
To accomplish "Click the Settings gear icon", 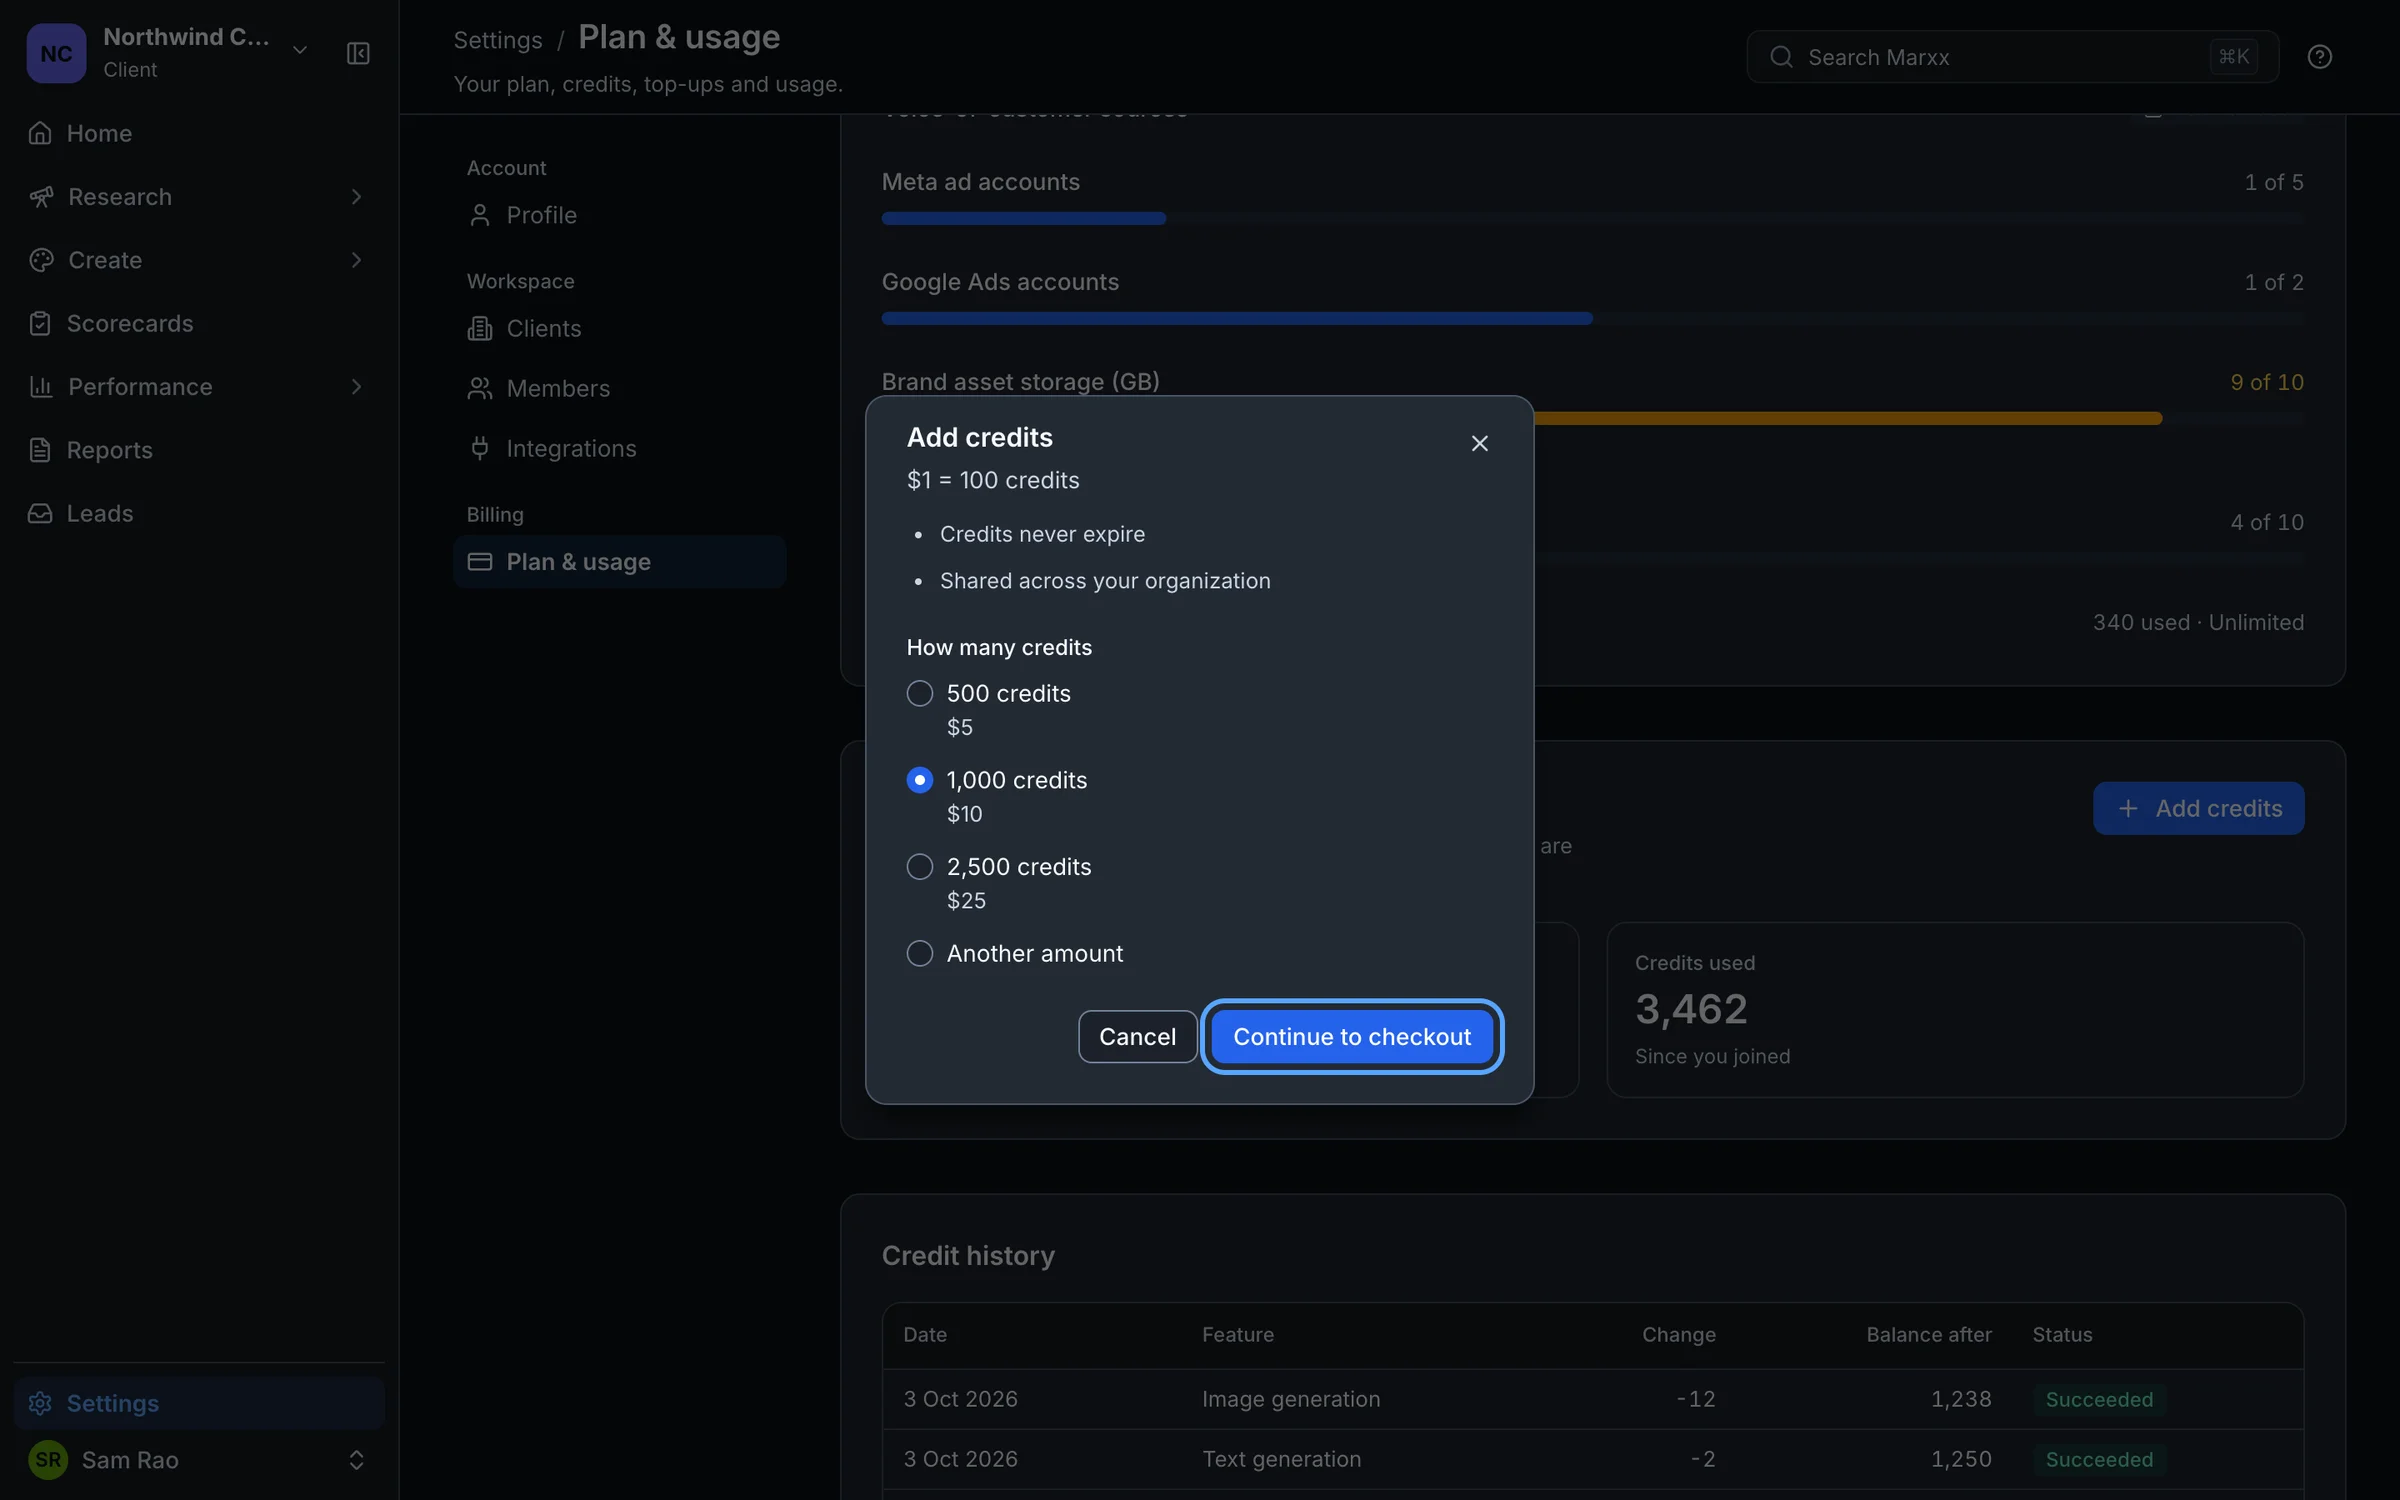I will (x=40, y=1403).
